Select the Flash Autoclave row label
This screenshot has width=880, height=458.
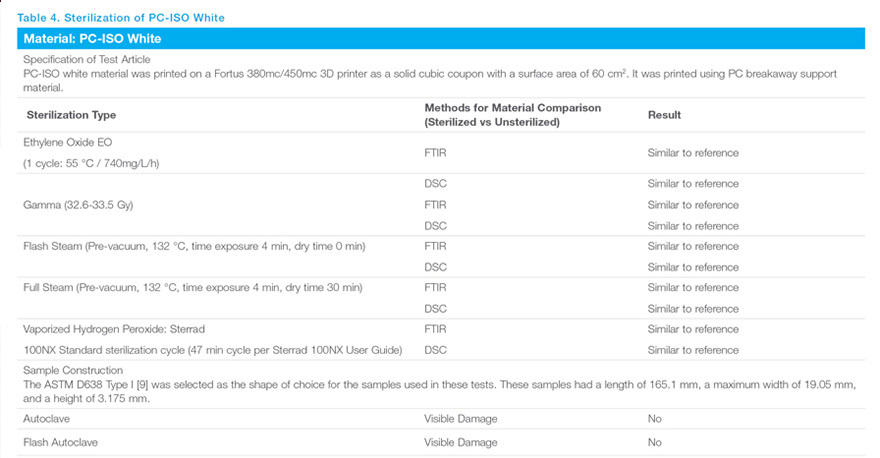point(60,441)
